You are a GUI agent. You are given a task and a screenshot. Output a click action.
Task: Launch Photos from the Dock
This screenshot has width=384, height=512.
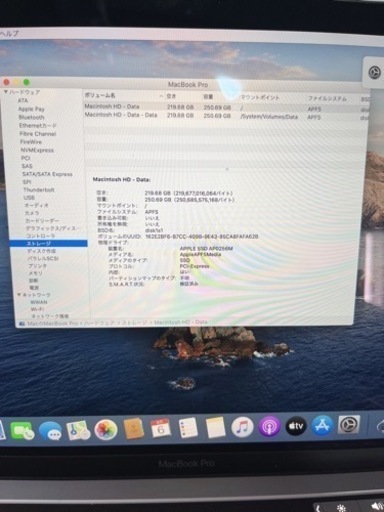[x=106, y=430]
